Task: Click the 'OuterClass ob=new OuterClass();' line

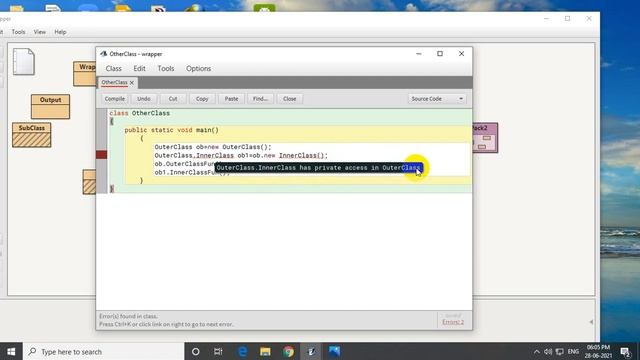Action: click(213, 147)
